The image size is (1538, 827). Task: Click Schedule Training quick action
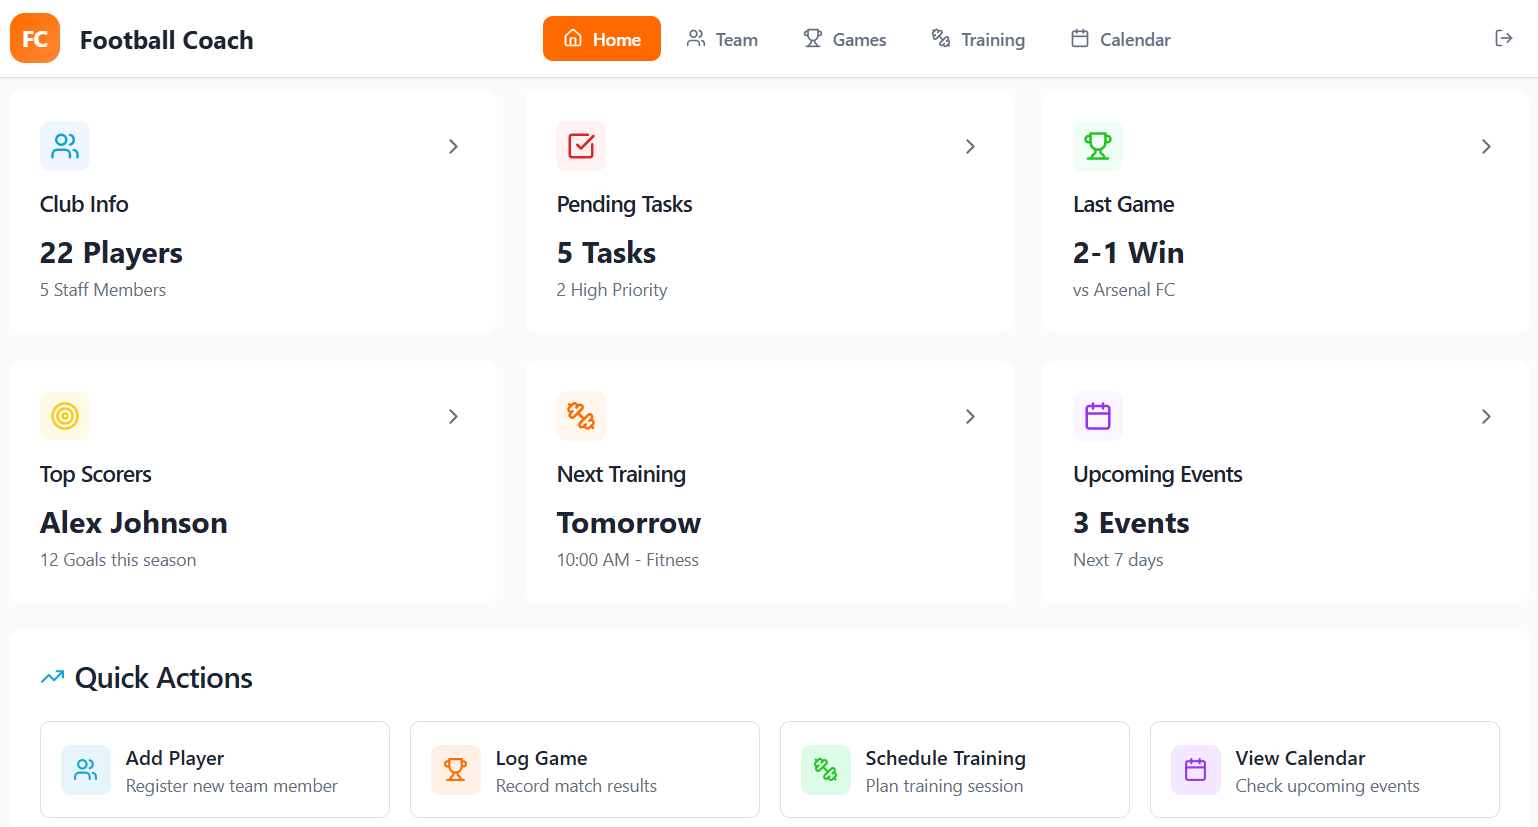[955, 770]
